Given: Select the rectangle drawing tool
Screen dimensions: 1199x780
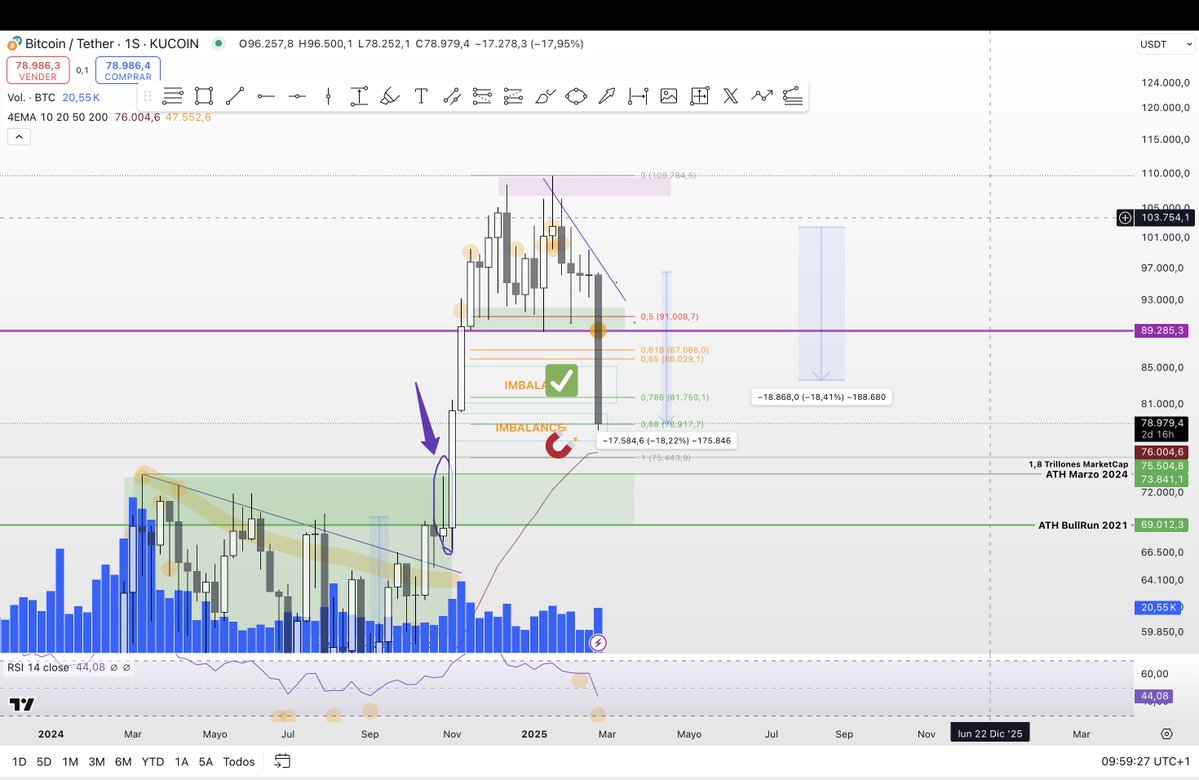Looking at the screenshot, I should pyautogui.click(x=203, y=96).
